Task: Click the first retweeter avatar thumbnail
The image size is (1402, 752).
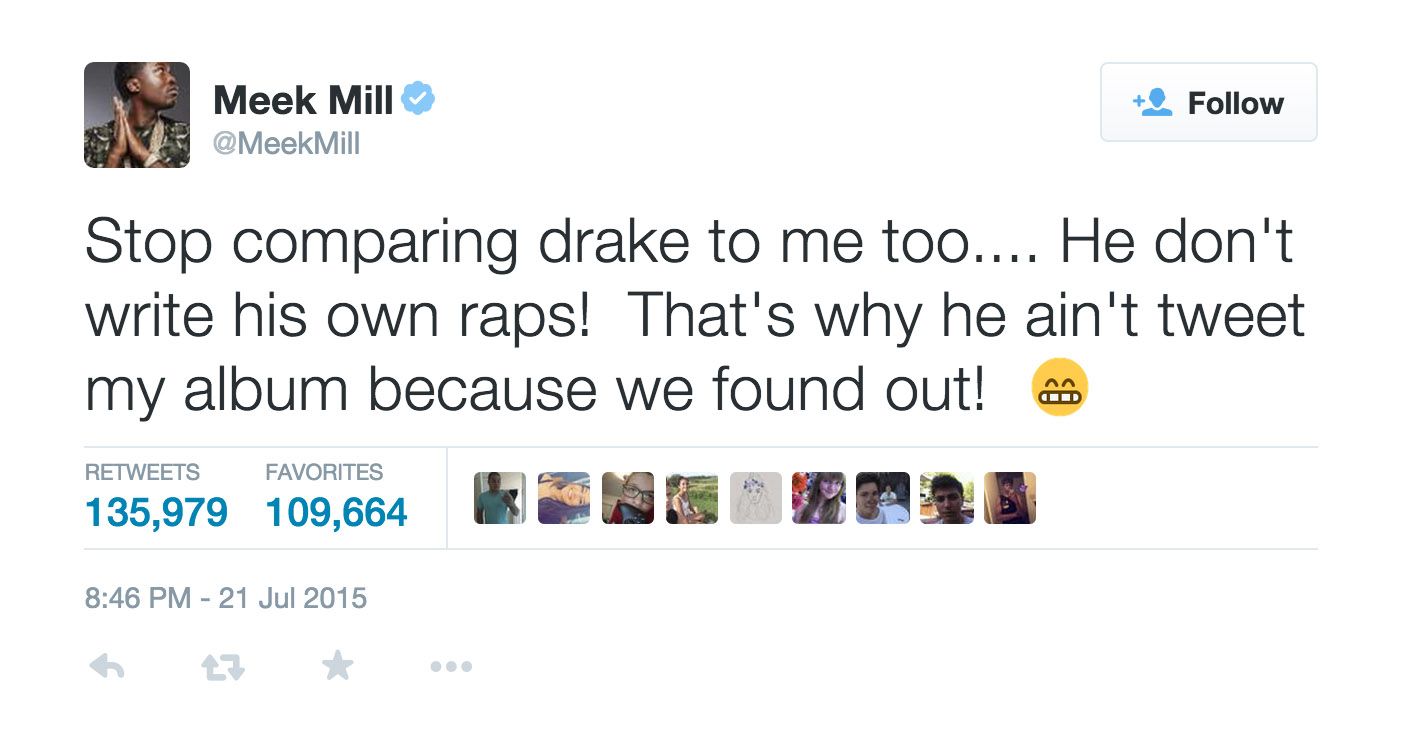Action: (x=499, y=497)
